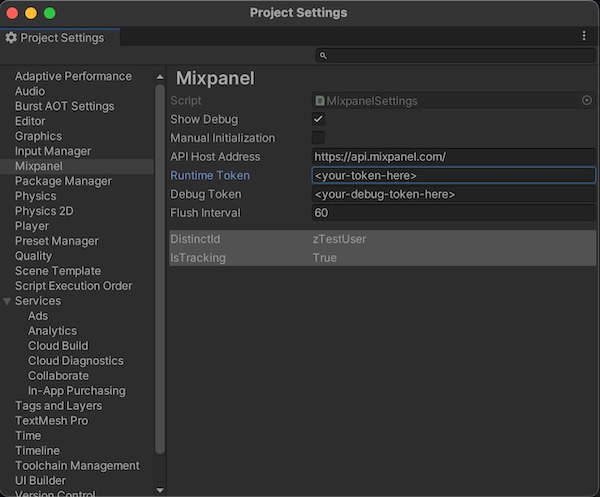Select the Project Settings tab
600x497 pixels.
point(60,37)
